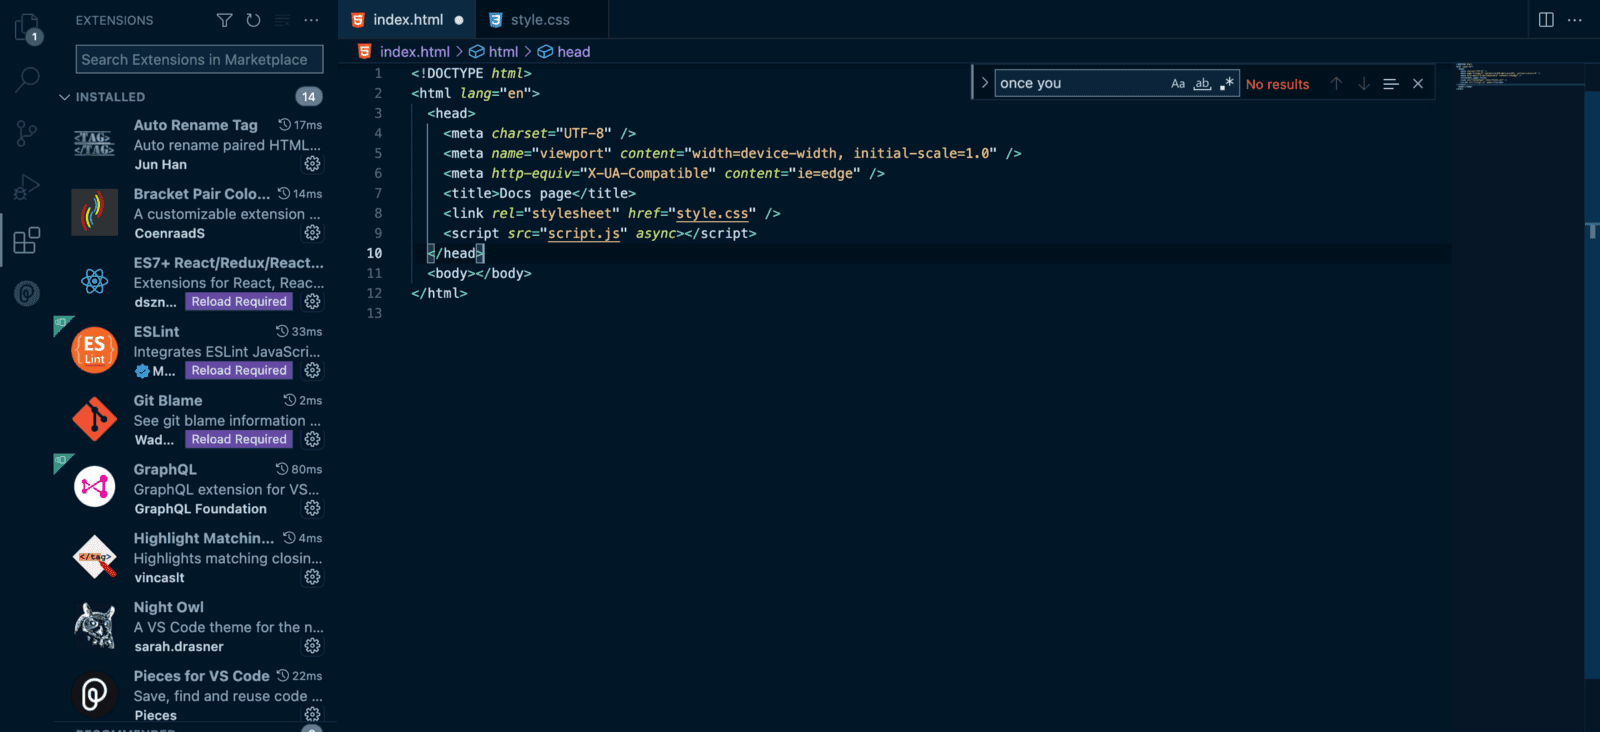Follow the style.css link in code
Screen dimensions: 1600x732
712,213
